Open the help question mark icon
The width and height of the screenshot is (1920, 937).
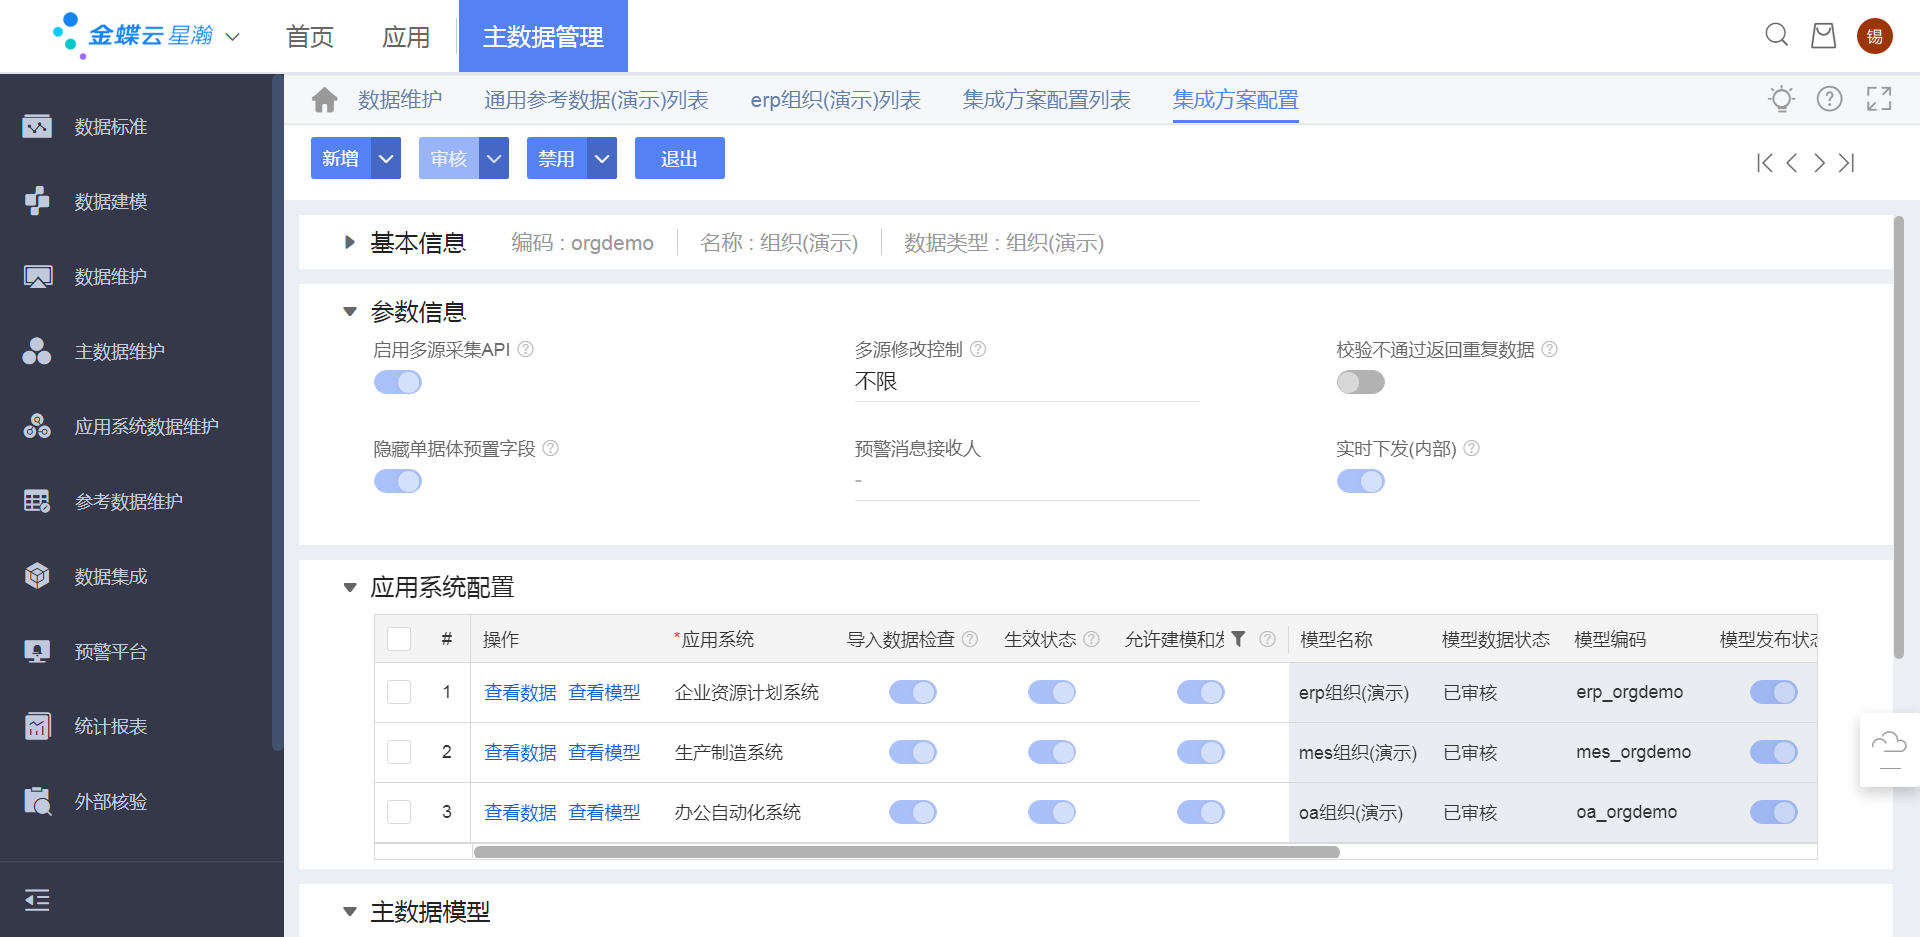1829,99
